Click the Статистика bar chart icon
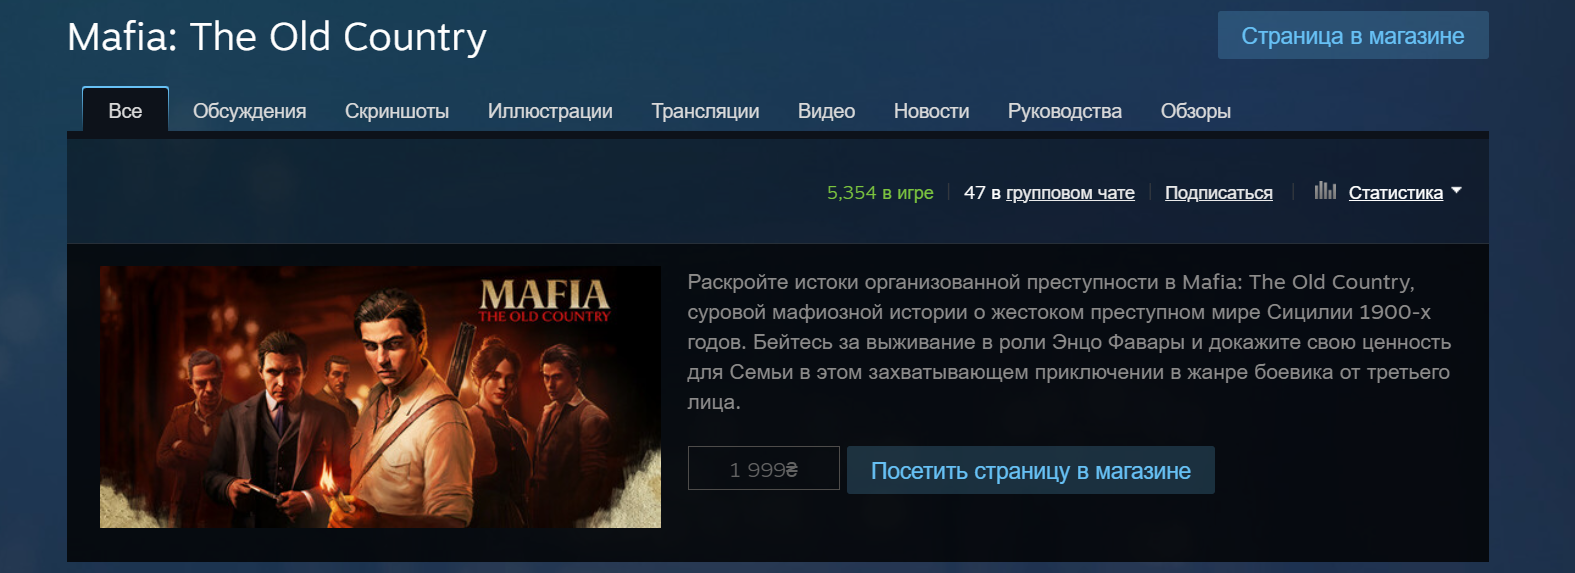Viewport: 1575px width, 573px height. point(1325,190)
